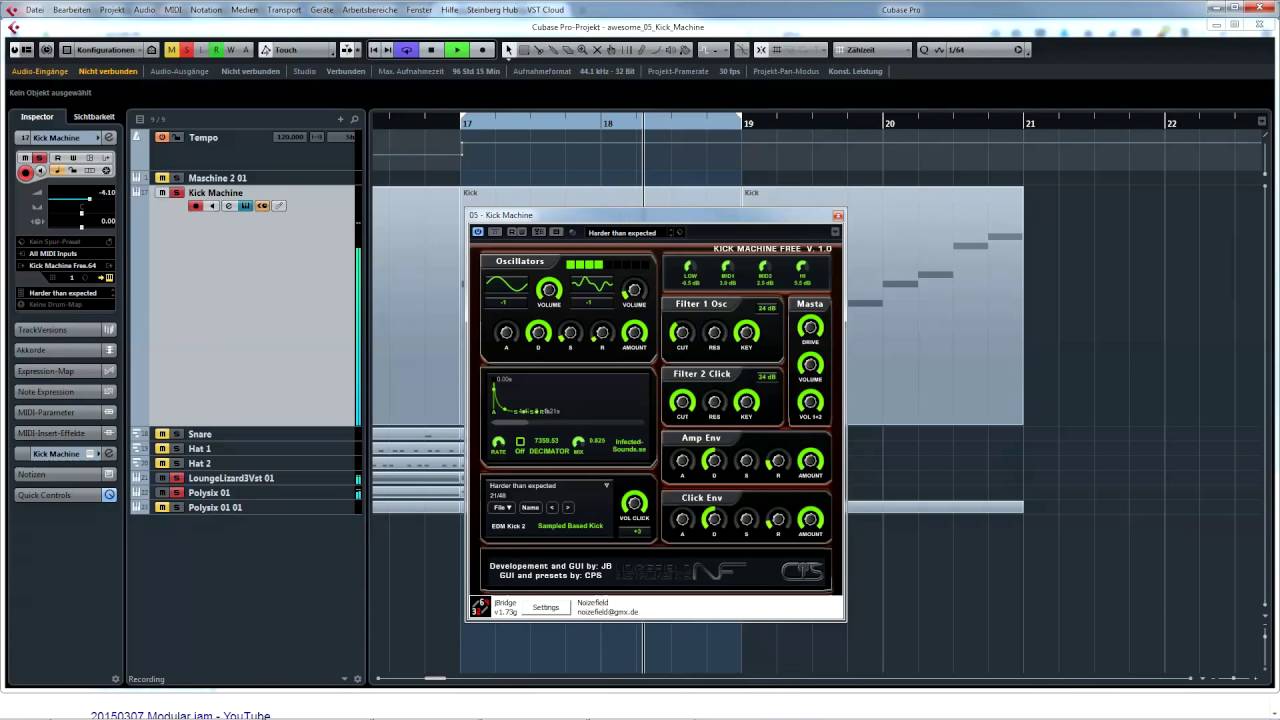Viewport: 1280px width, 720px height.
Task: Click inspector edit channel settings (e) button
Action: (x=109, y=137)
